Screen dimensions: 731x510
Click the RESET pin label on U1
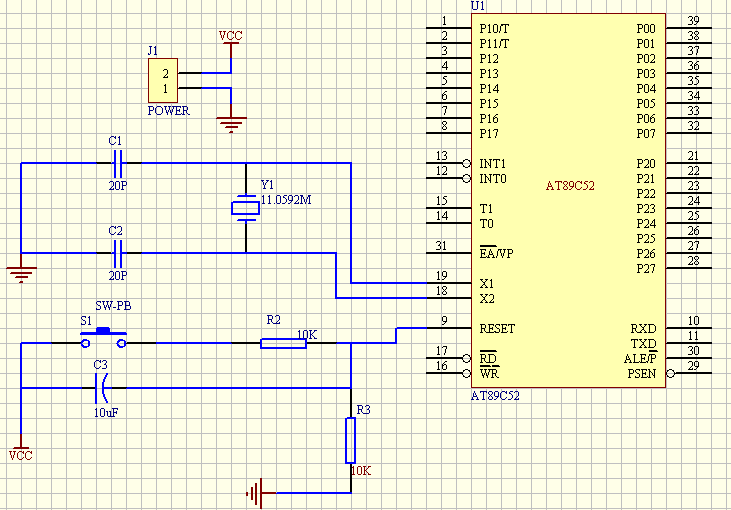point(497,328)
